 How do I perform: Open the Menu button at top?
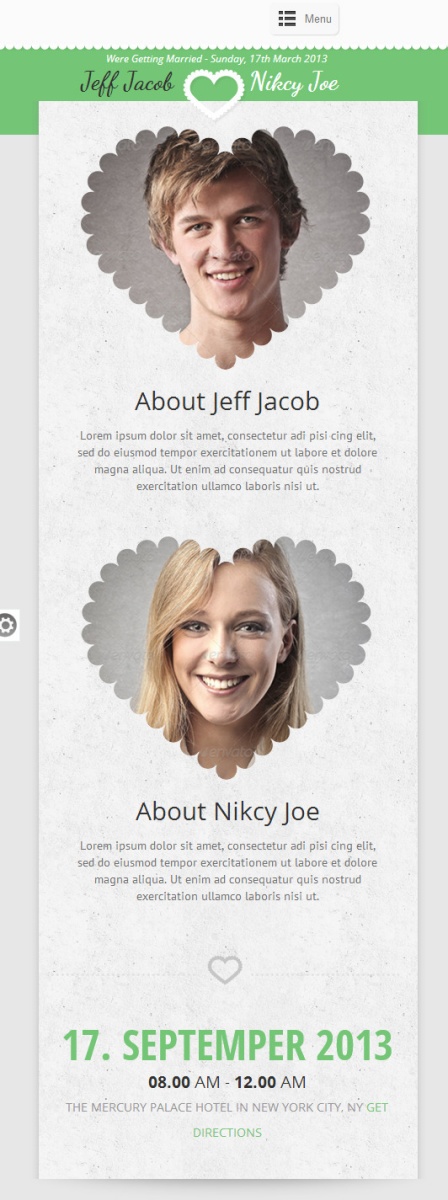tap(305, 19)
